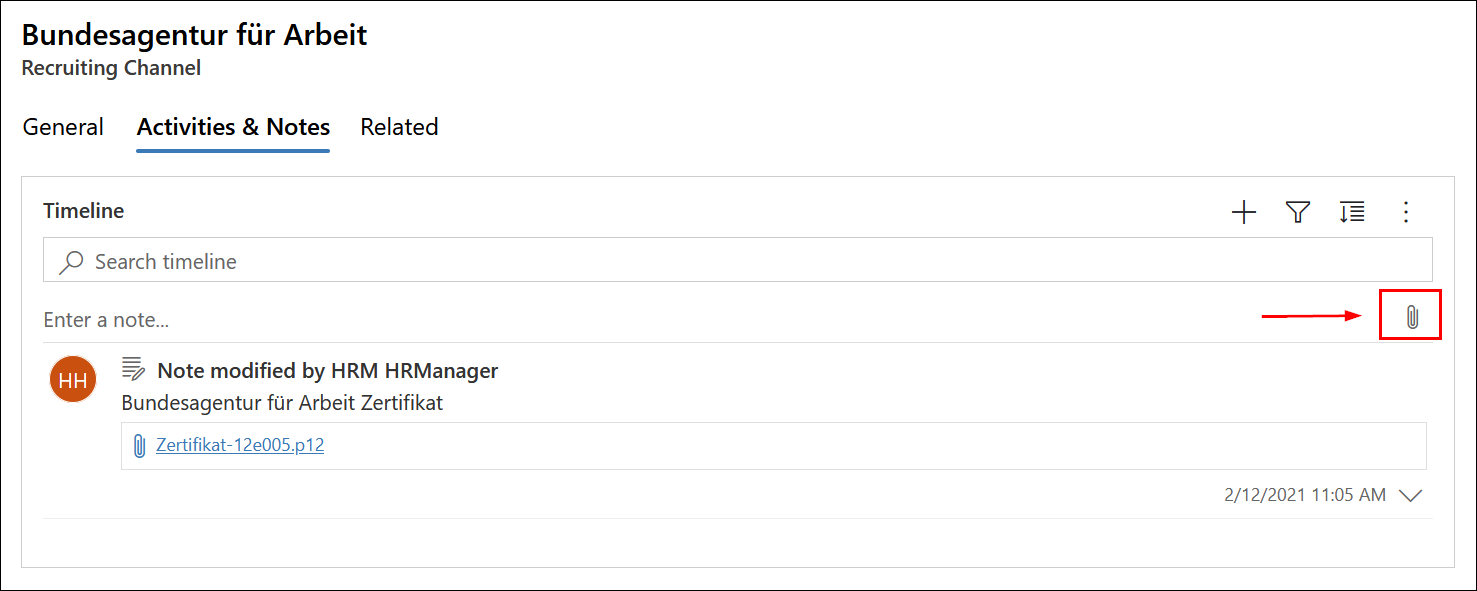This screenshot has width=1477, height=591.
Task: Download the Zertifikat-12e005.p12 attachment
Action: 240,445
